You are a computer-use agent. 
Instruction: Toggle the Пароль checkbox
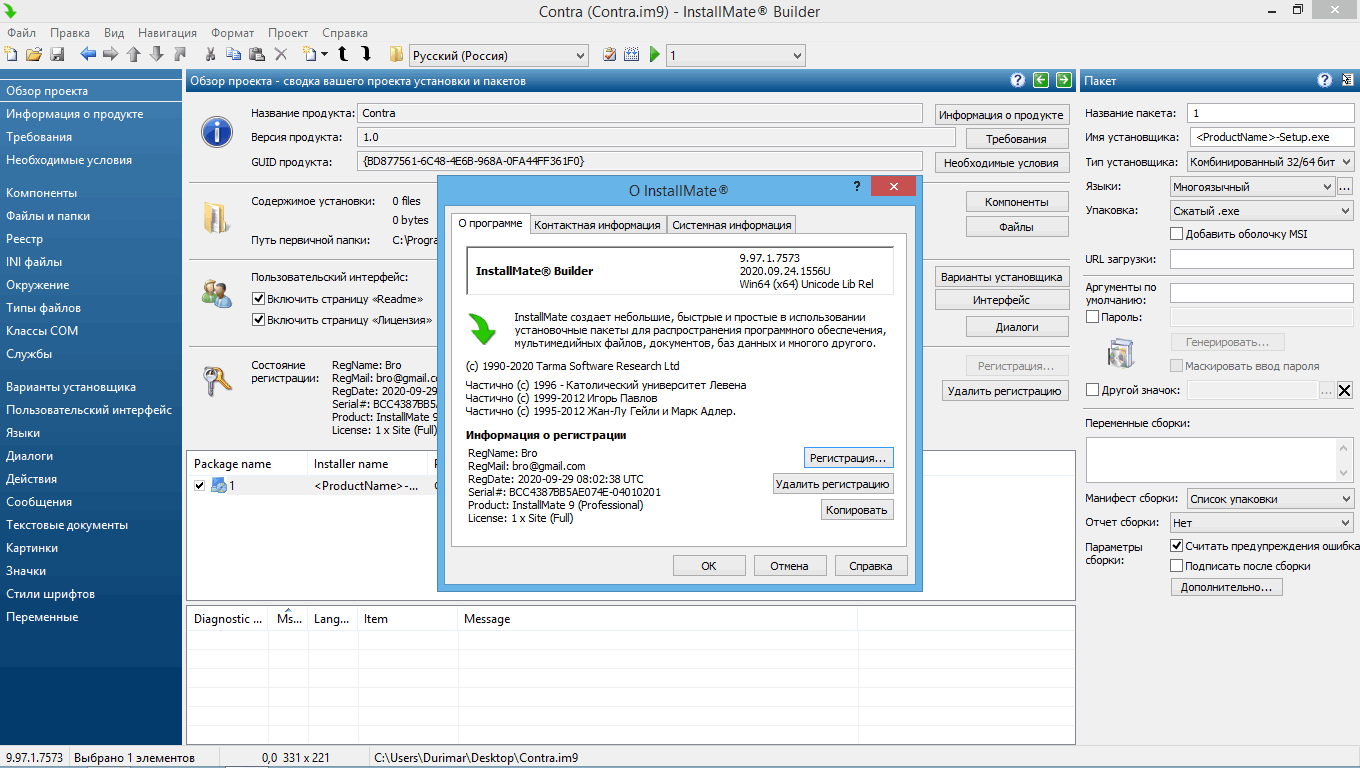[x=1092, y=317]
